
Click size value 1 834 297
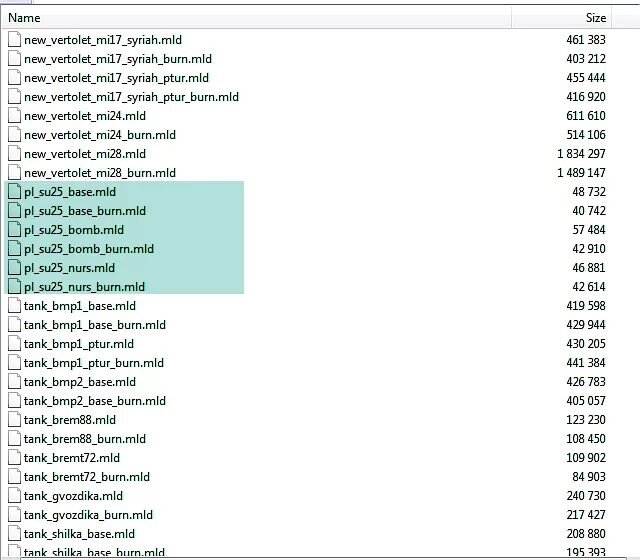coord(581,154)
